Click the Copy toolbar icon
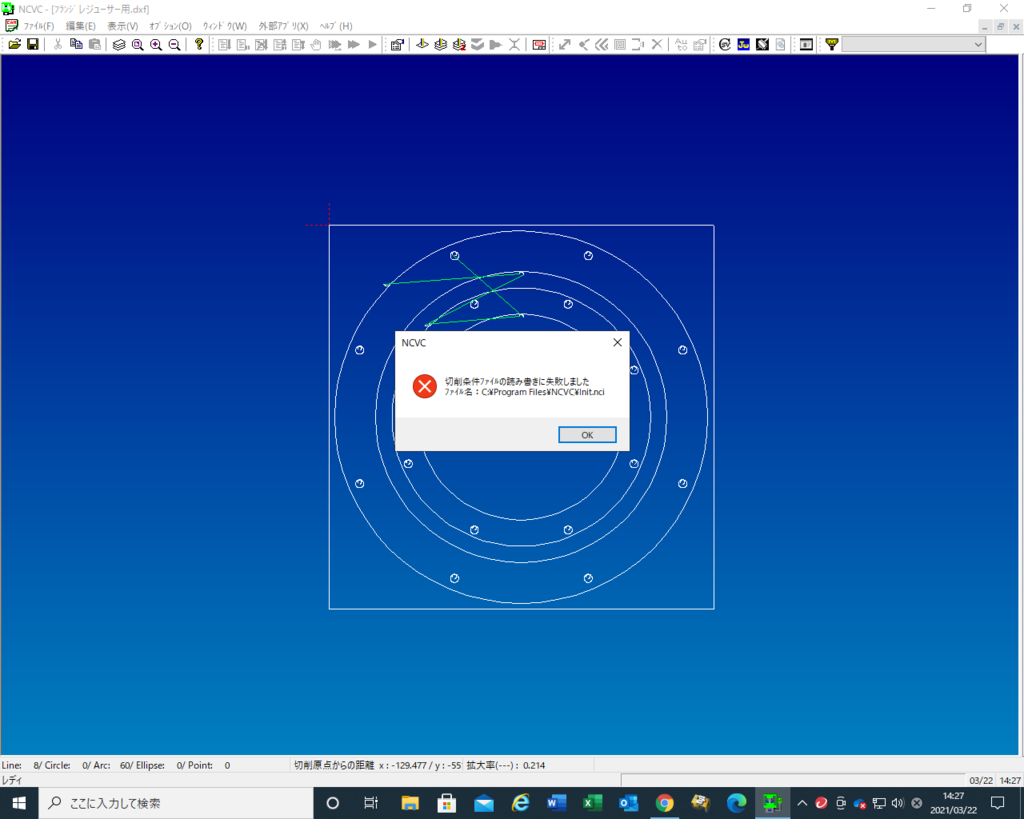This screenshot has height=819, width=1024. click(x=76, y=45)
